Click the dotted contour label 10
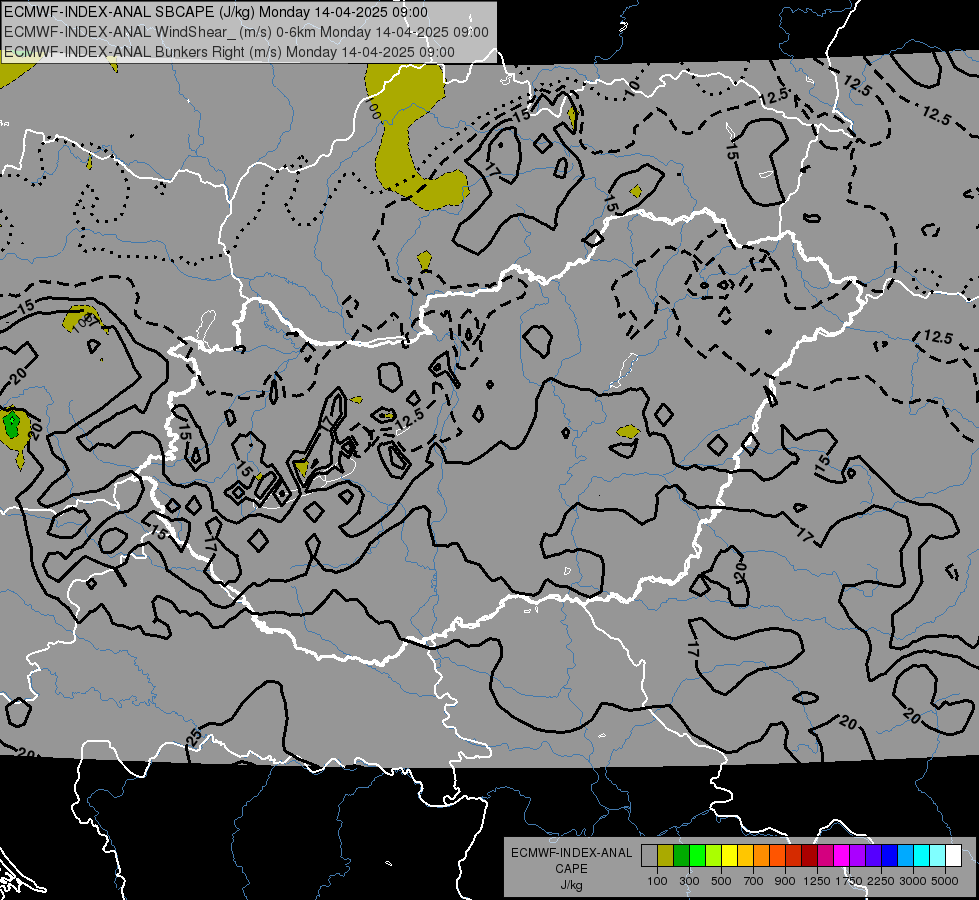The image size is (979, 900). click(632, 87)
